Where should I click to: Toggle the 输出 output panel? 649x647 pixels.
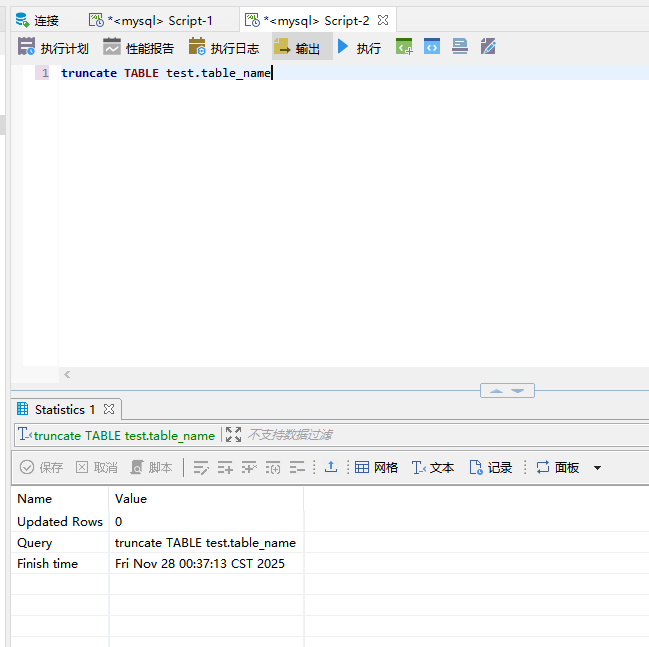[297, 47]
